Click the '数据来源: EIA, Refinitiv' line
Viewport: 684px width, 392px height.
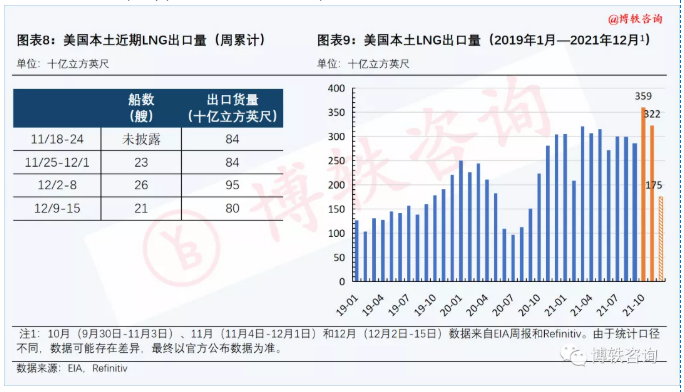(x=72, y=368)
